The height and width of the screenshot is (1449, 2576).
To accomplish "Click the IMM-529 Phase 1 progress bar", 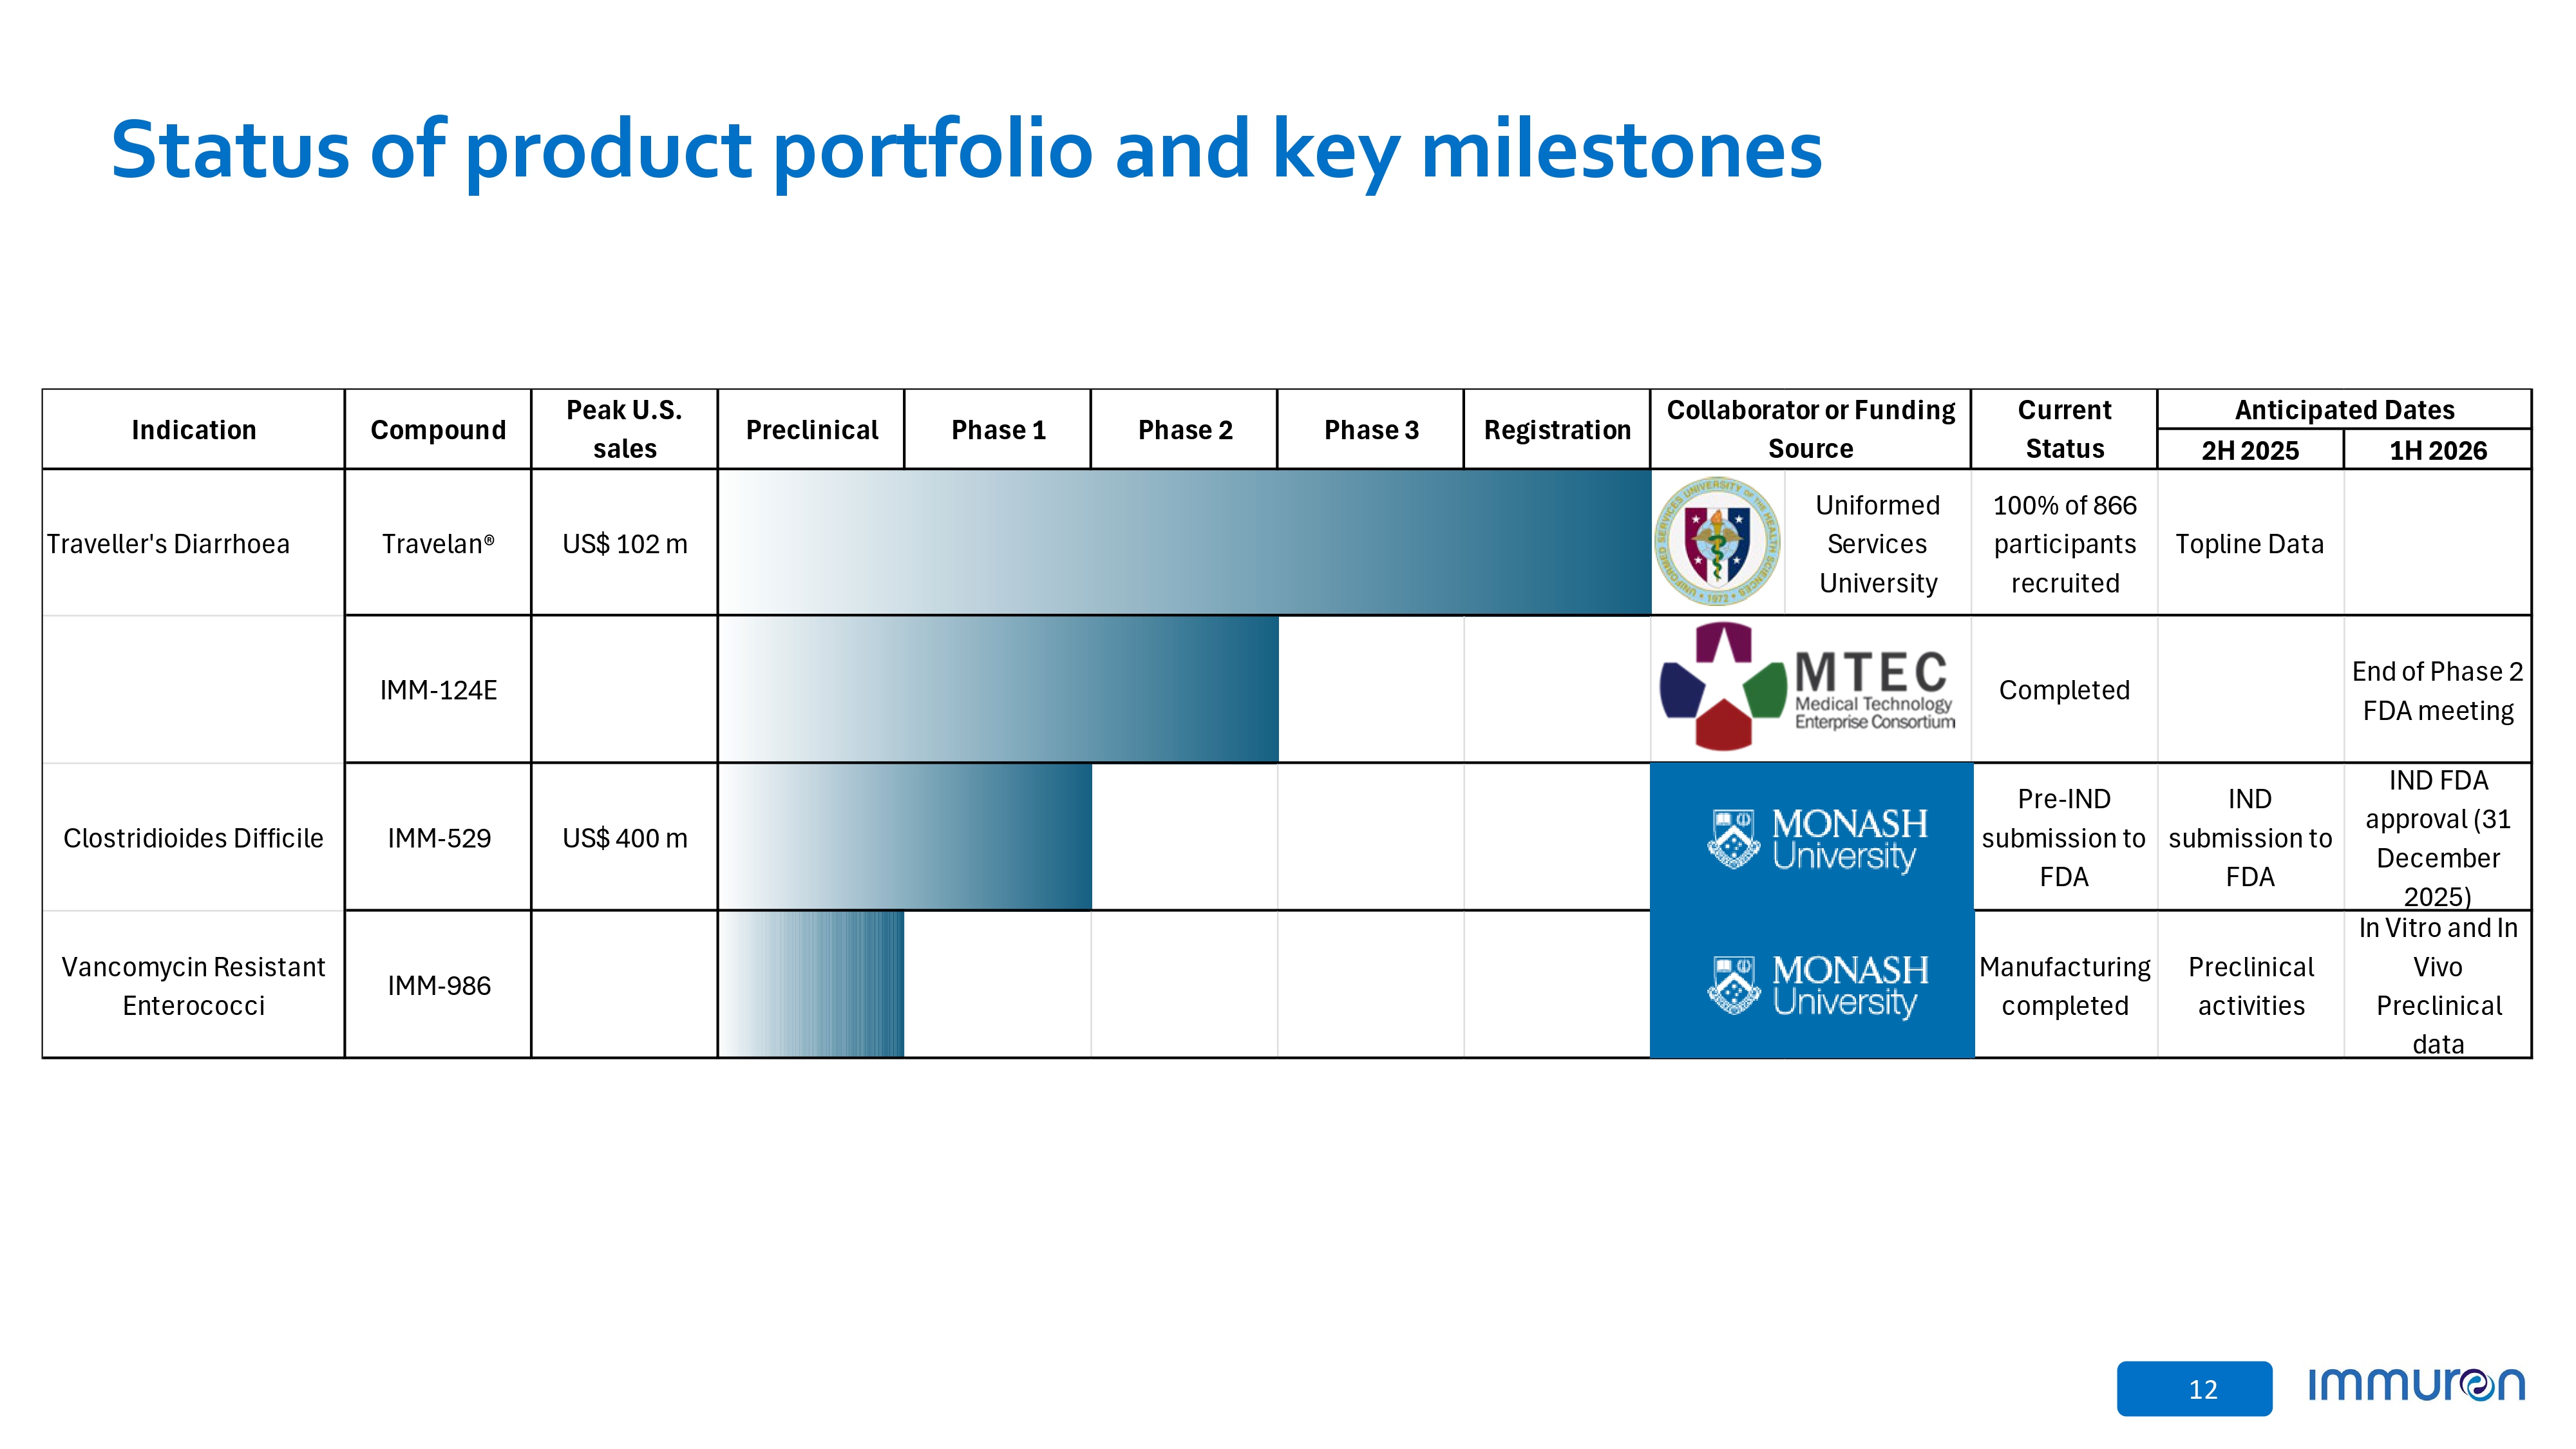I will [x=905, y=837].
